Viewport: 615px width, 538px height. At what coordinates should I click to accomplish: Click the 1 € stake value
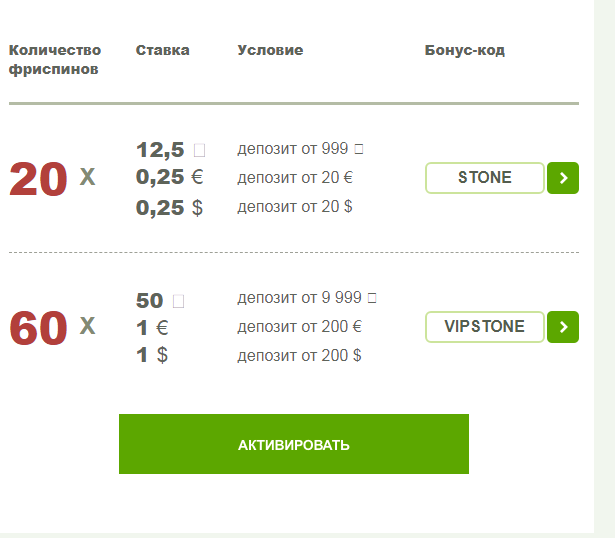[x=152, y=327]
